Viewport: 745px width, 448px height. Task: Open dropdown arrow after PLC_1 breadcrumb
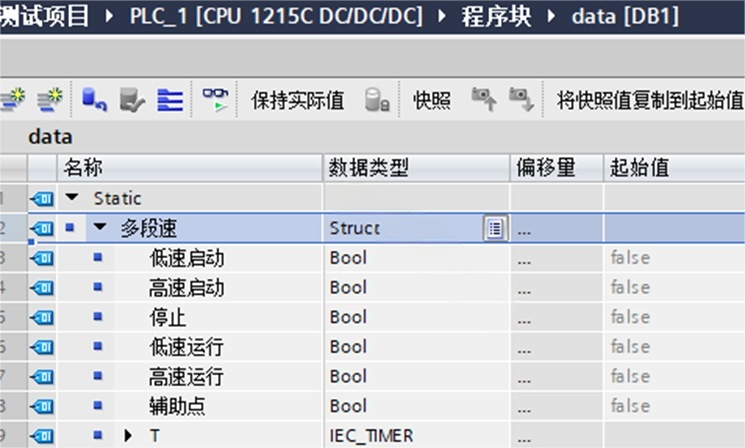point(442,16)
